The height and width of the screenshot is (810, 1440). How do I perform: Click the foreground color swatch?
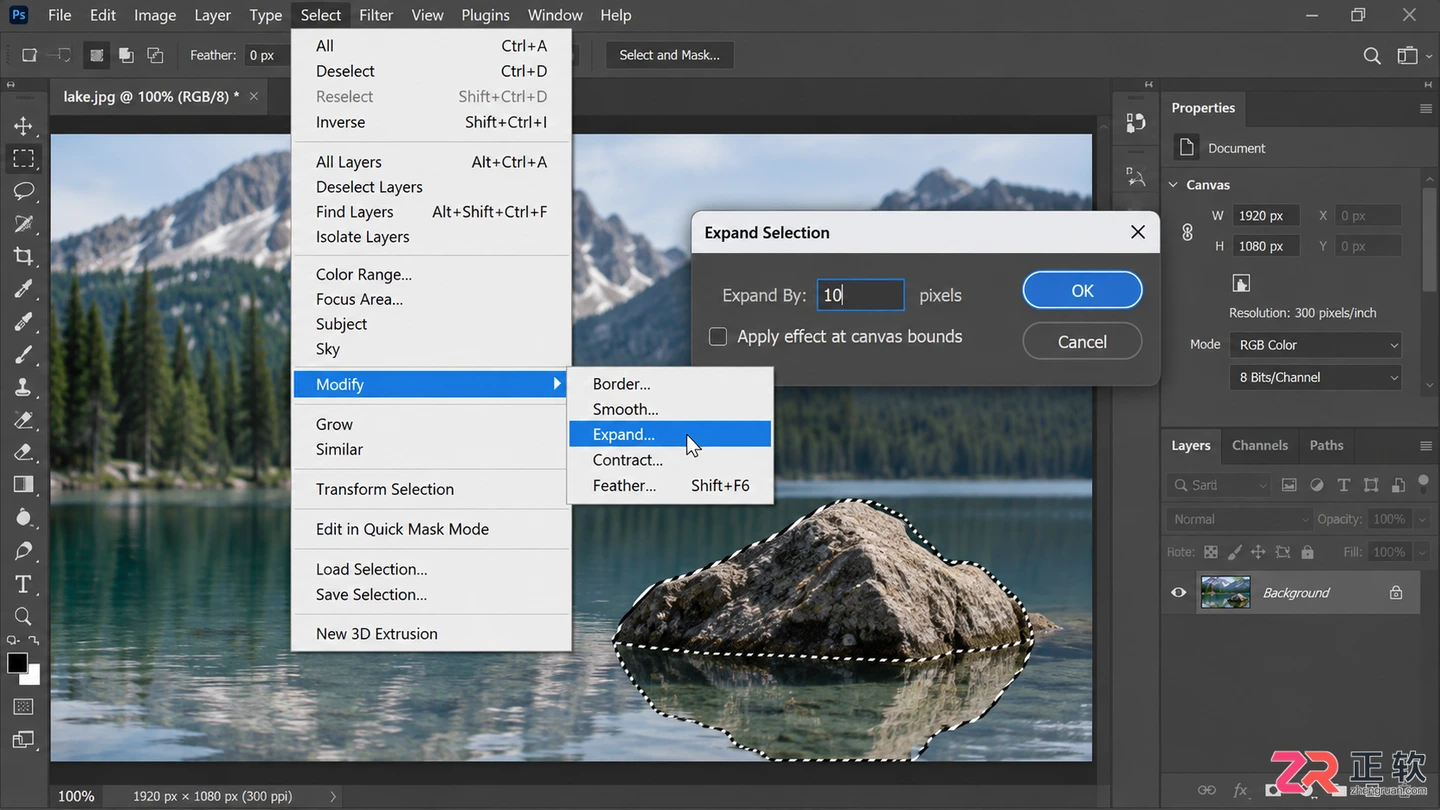pos(17,663)
